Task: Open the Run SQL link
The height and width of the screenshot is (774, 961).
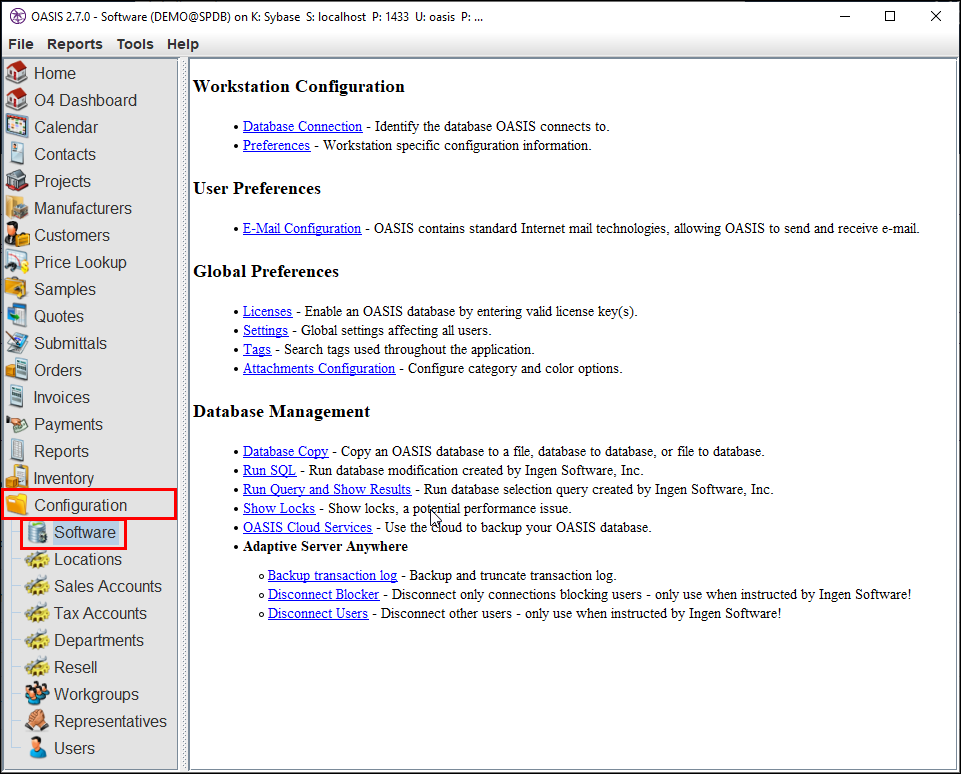Action: point(269,470)
